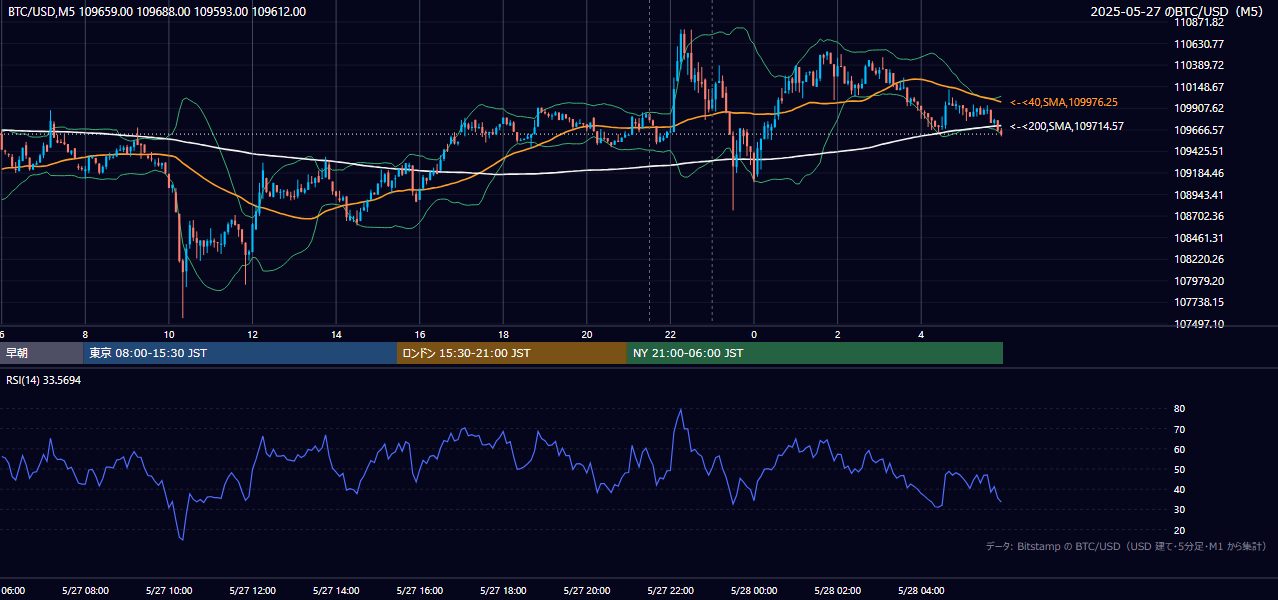This screenshot has height=600, width=1278.
Task: Click price axis label 108702.36
Action: [x=1200, y=216]
